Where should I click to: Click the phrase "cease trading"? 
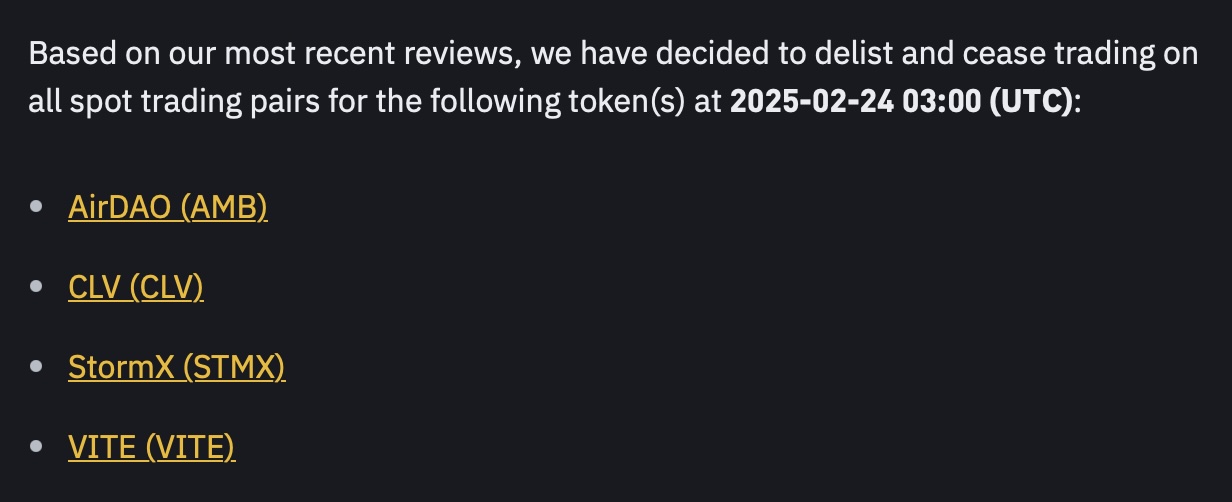(1062, 53)
